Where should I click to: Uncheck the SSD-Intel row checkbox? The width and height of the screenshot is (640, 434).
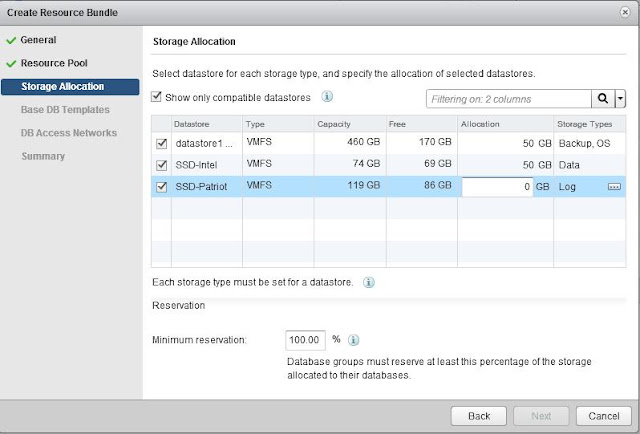[161, 164]
